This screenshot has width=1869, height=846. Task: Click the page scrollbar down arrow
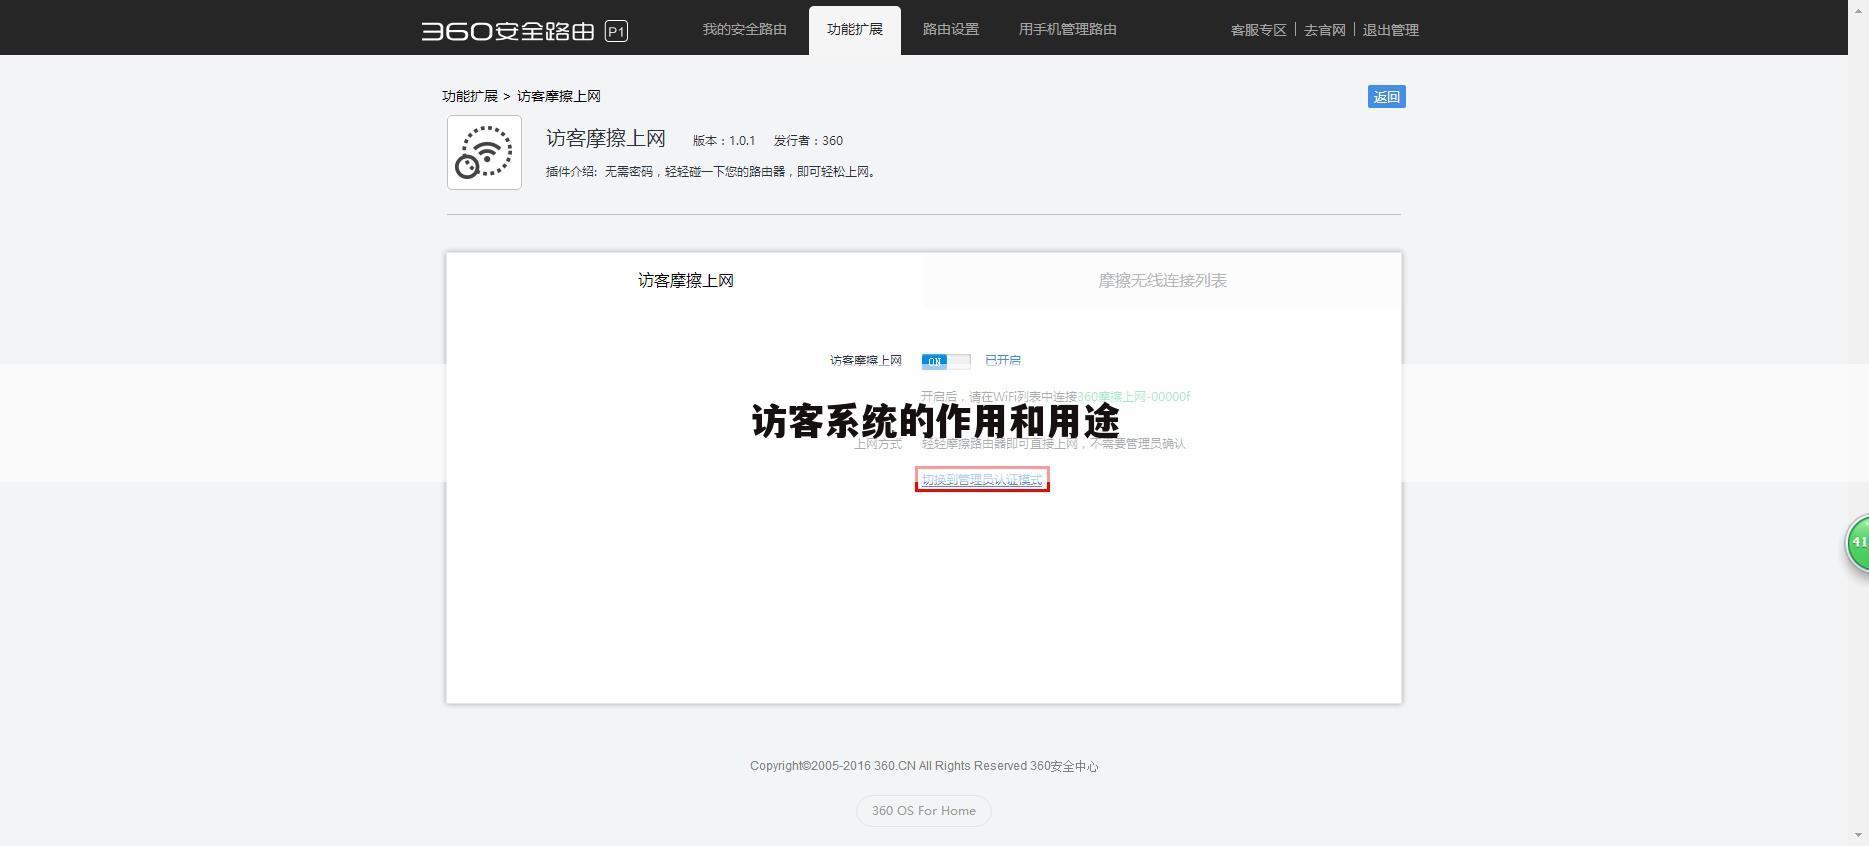tap(1859, 836)
